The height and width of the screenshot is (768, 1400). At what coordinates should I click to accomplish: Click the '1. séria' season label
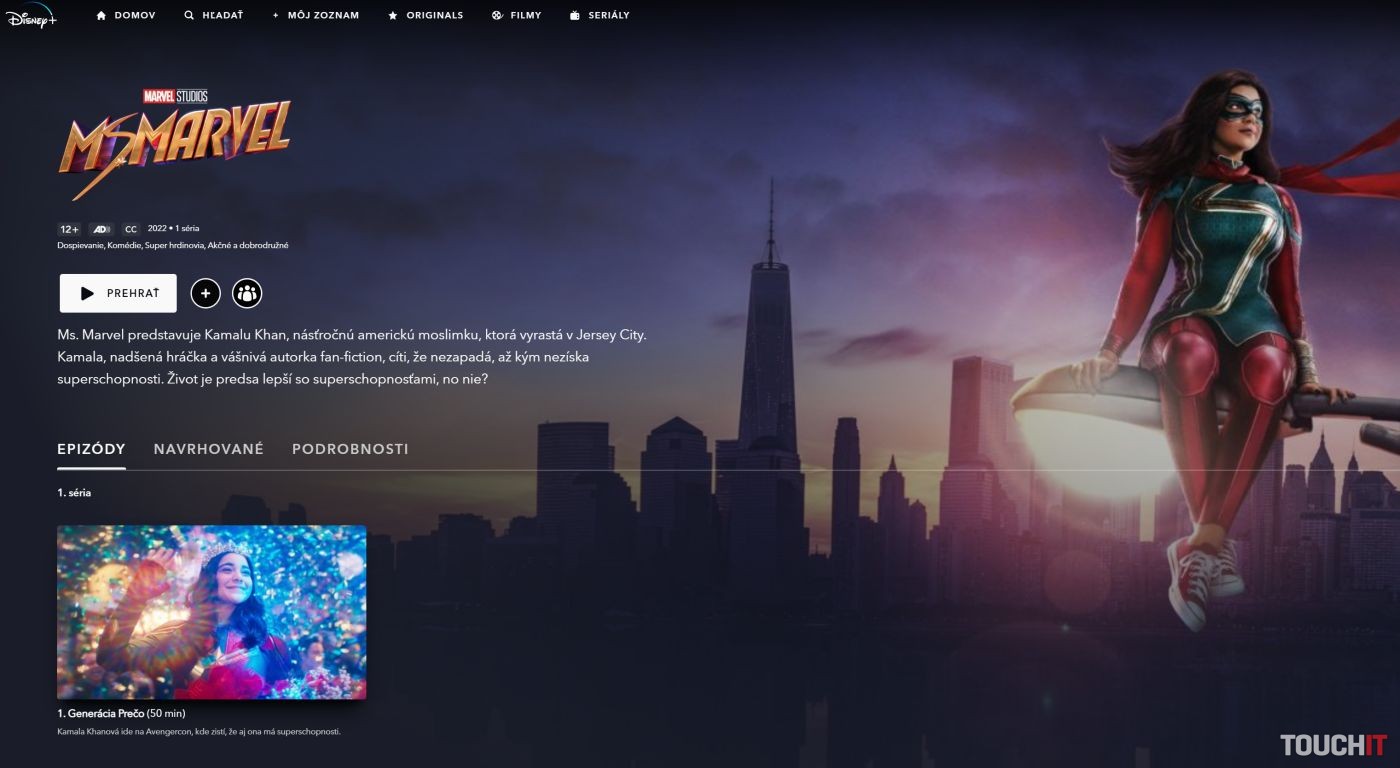tap(74, 493)
